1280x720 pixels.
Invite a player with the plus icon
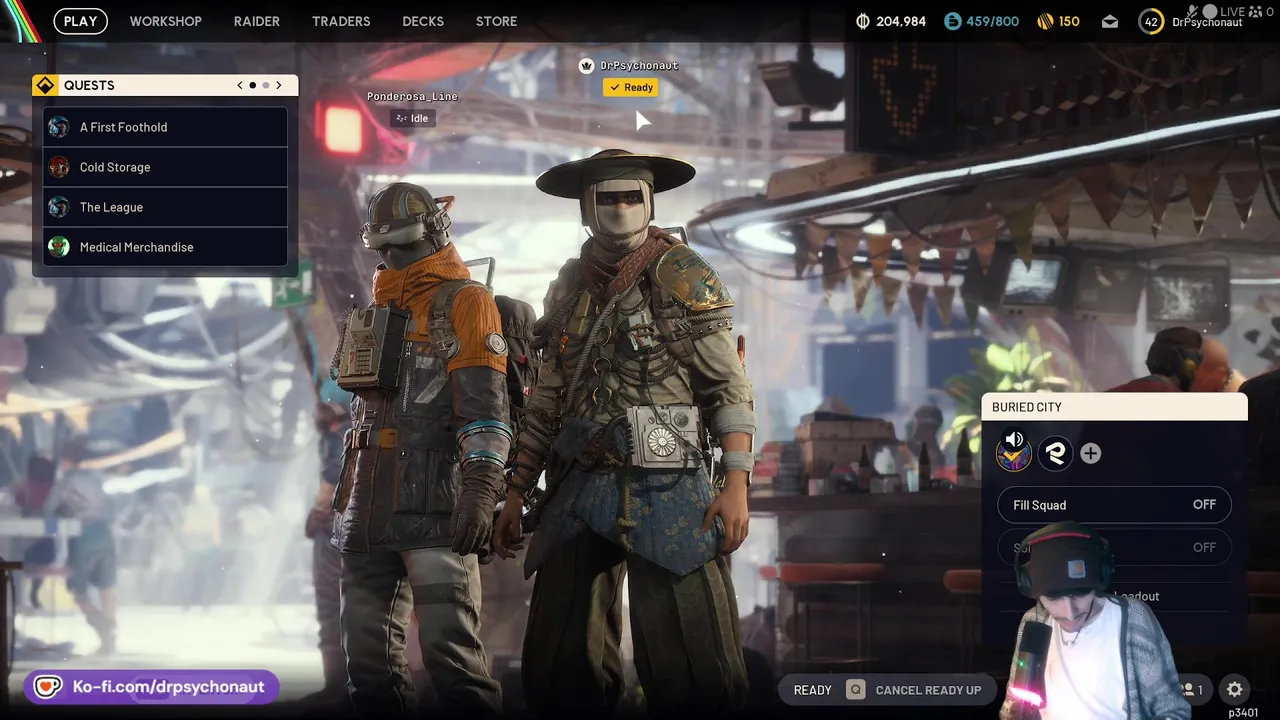tap(1090, 453)
